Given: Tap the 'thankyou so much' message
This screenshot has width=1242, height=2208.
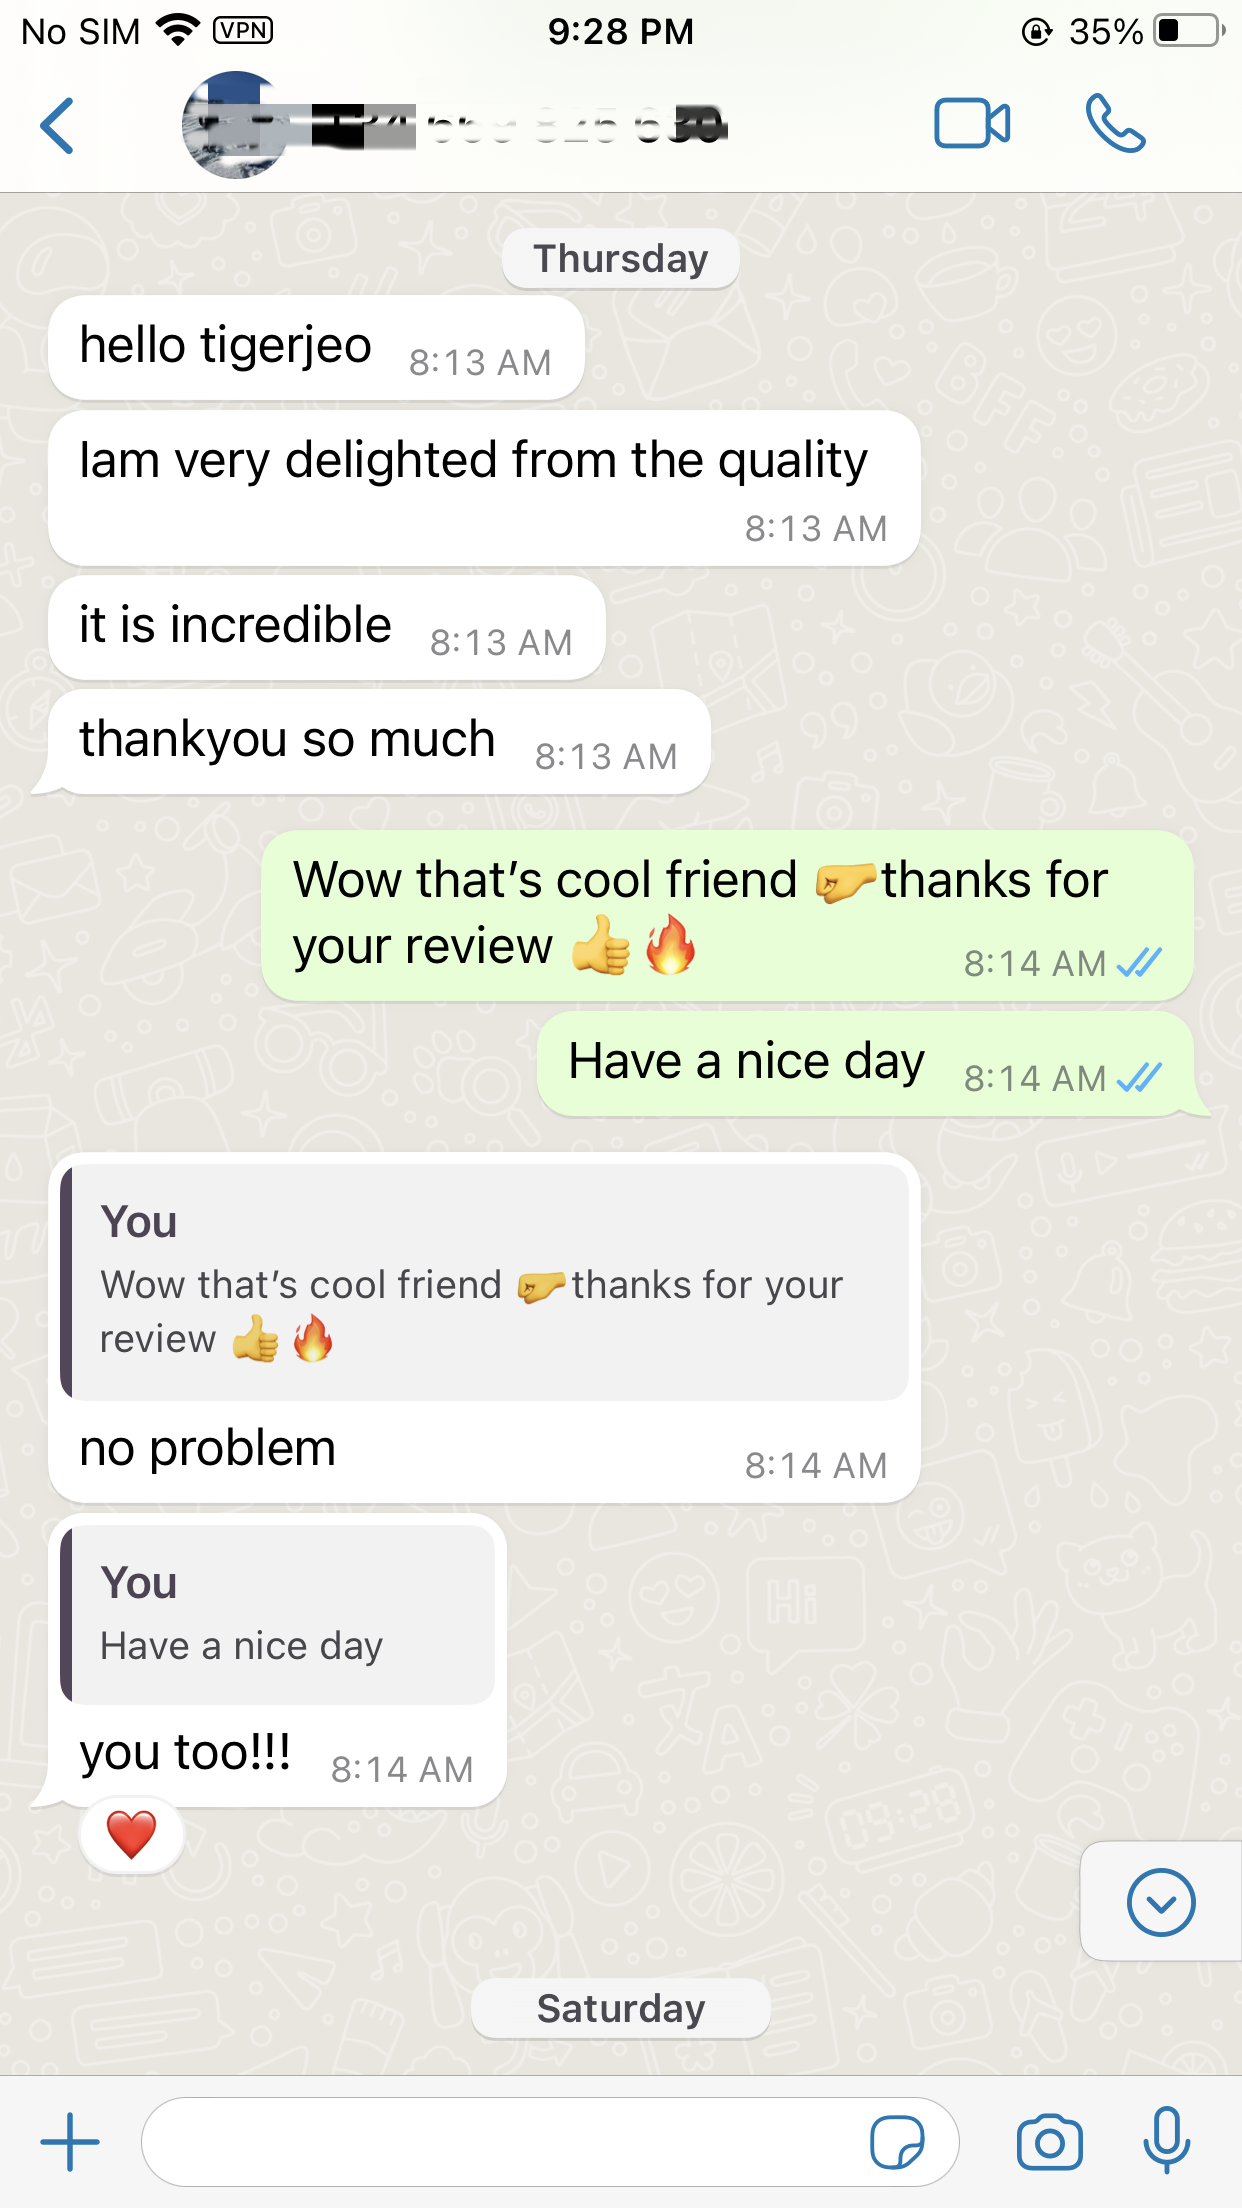Looking at the screenshot, I should [x=379, y=741].
